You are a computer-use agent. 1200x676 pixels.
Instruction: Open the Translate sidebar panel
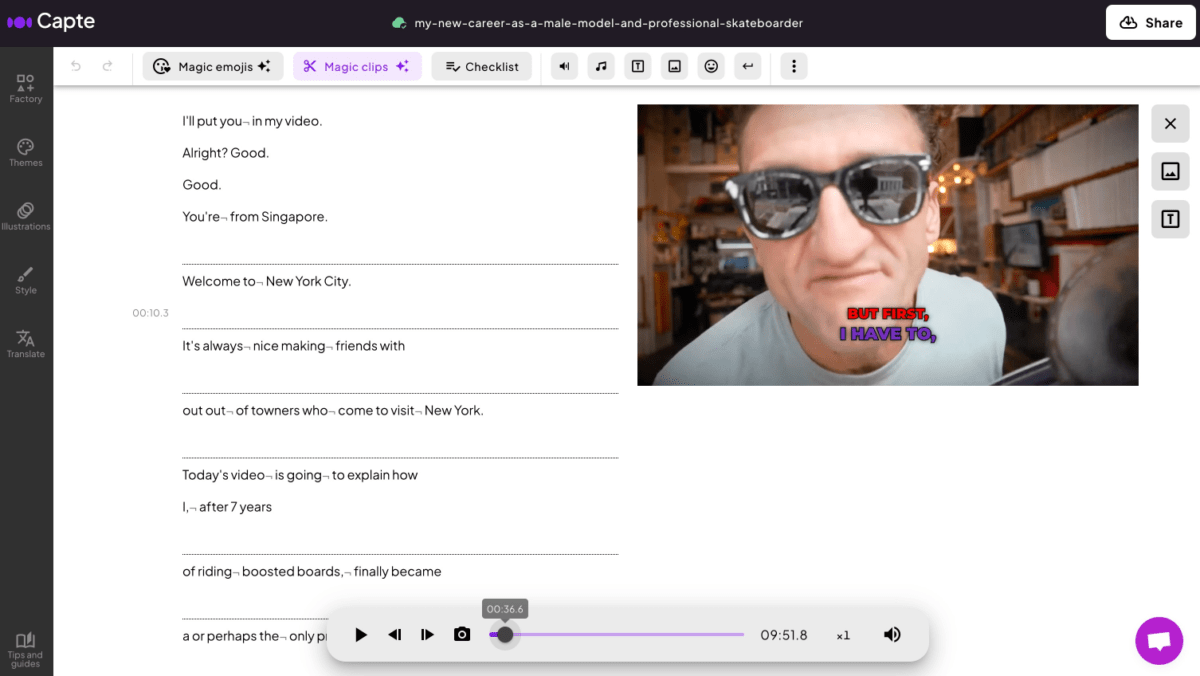point(26,343)
